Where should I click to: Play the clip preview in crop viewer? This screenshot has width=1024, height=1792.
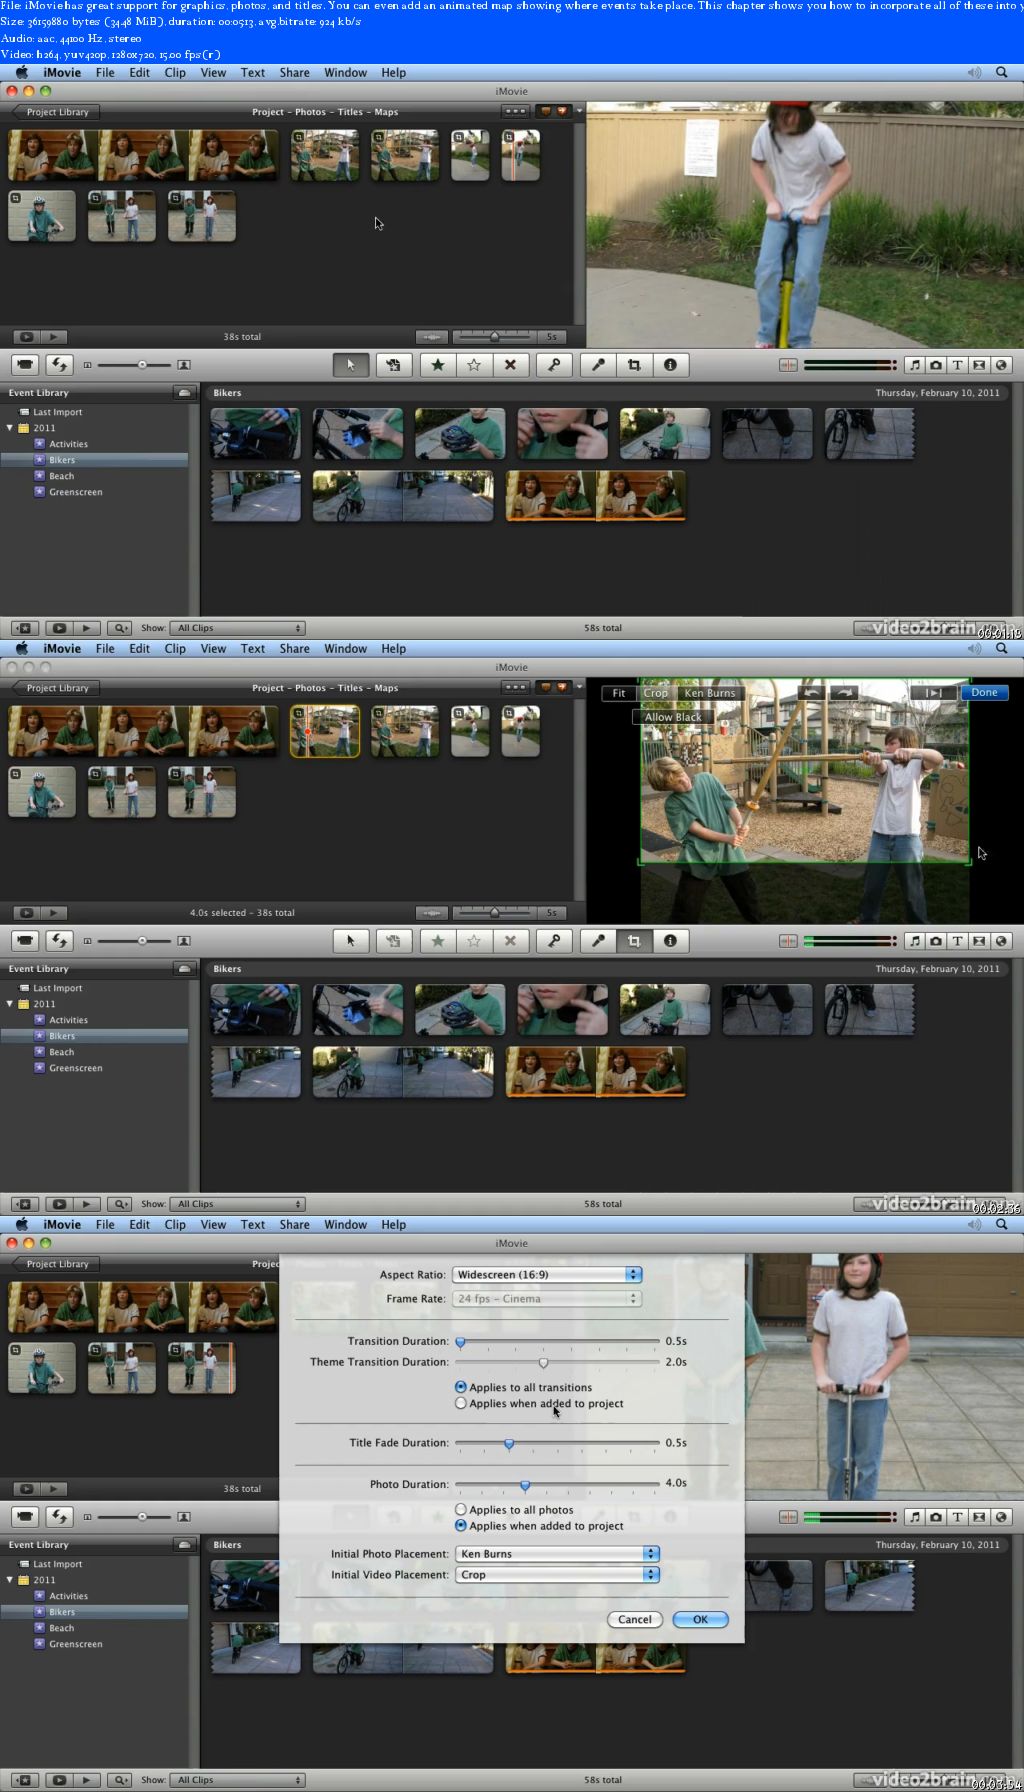(x=933, y=692)
